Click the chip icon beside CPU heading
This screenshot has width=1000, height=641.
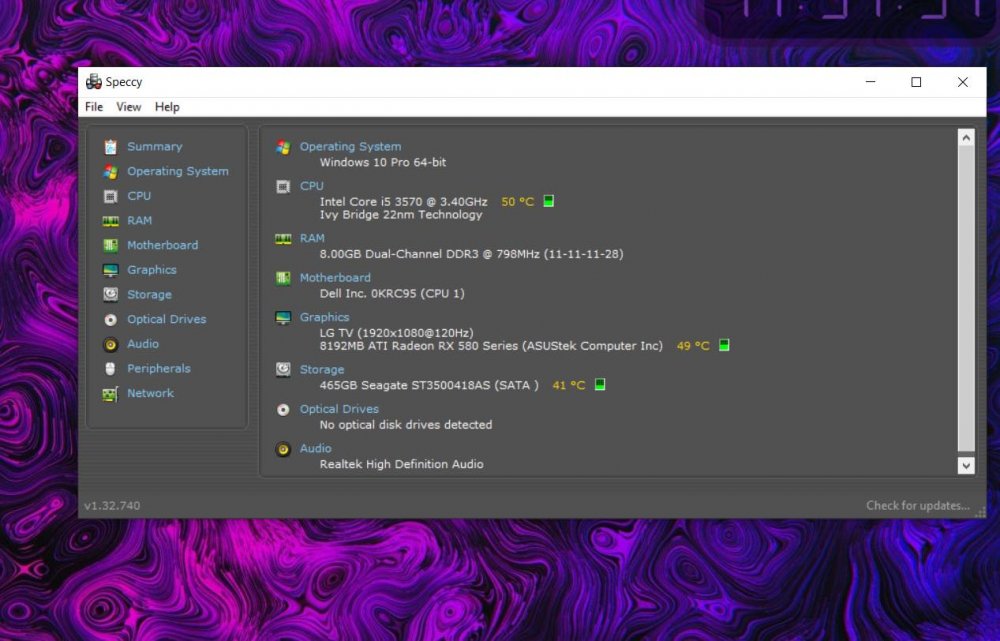pyautogui.click(x=283, y=186)
